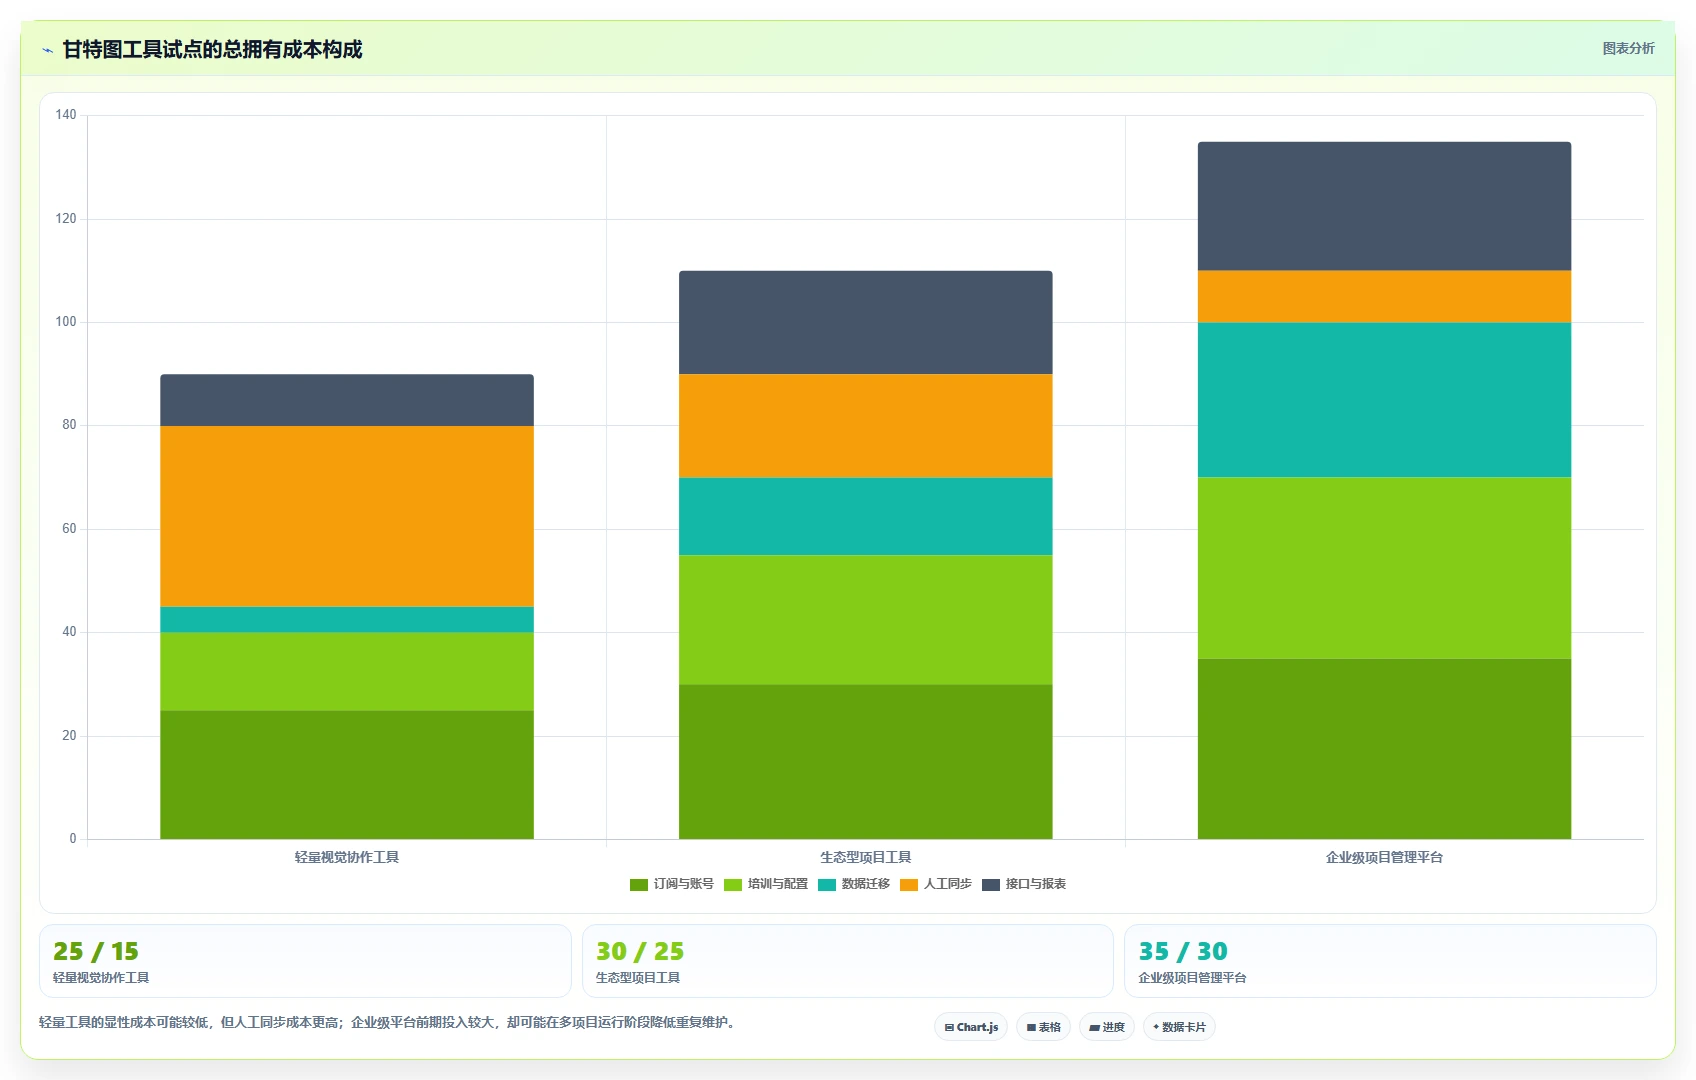Open the 30 / 25 生态型项目工具 card

pyautogui.click(x=848, y=961)
